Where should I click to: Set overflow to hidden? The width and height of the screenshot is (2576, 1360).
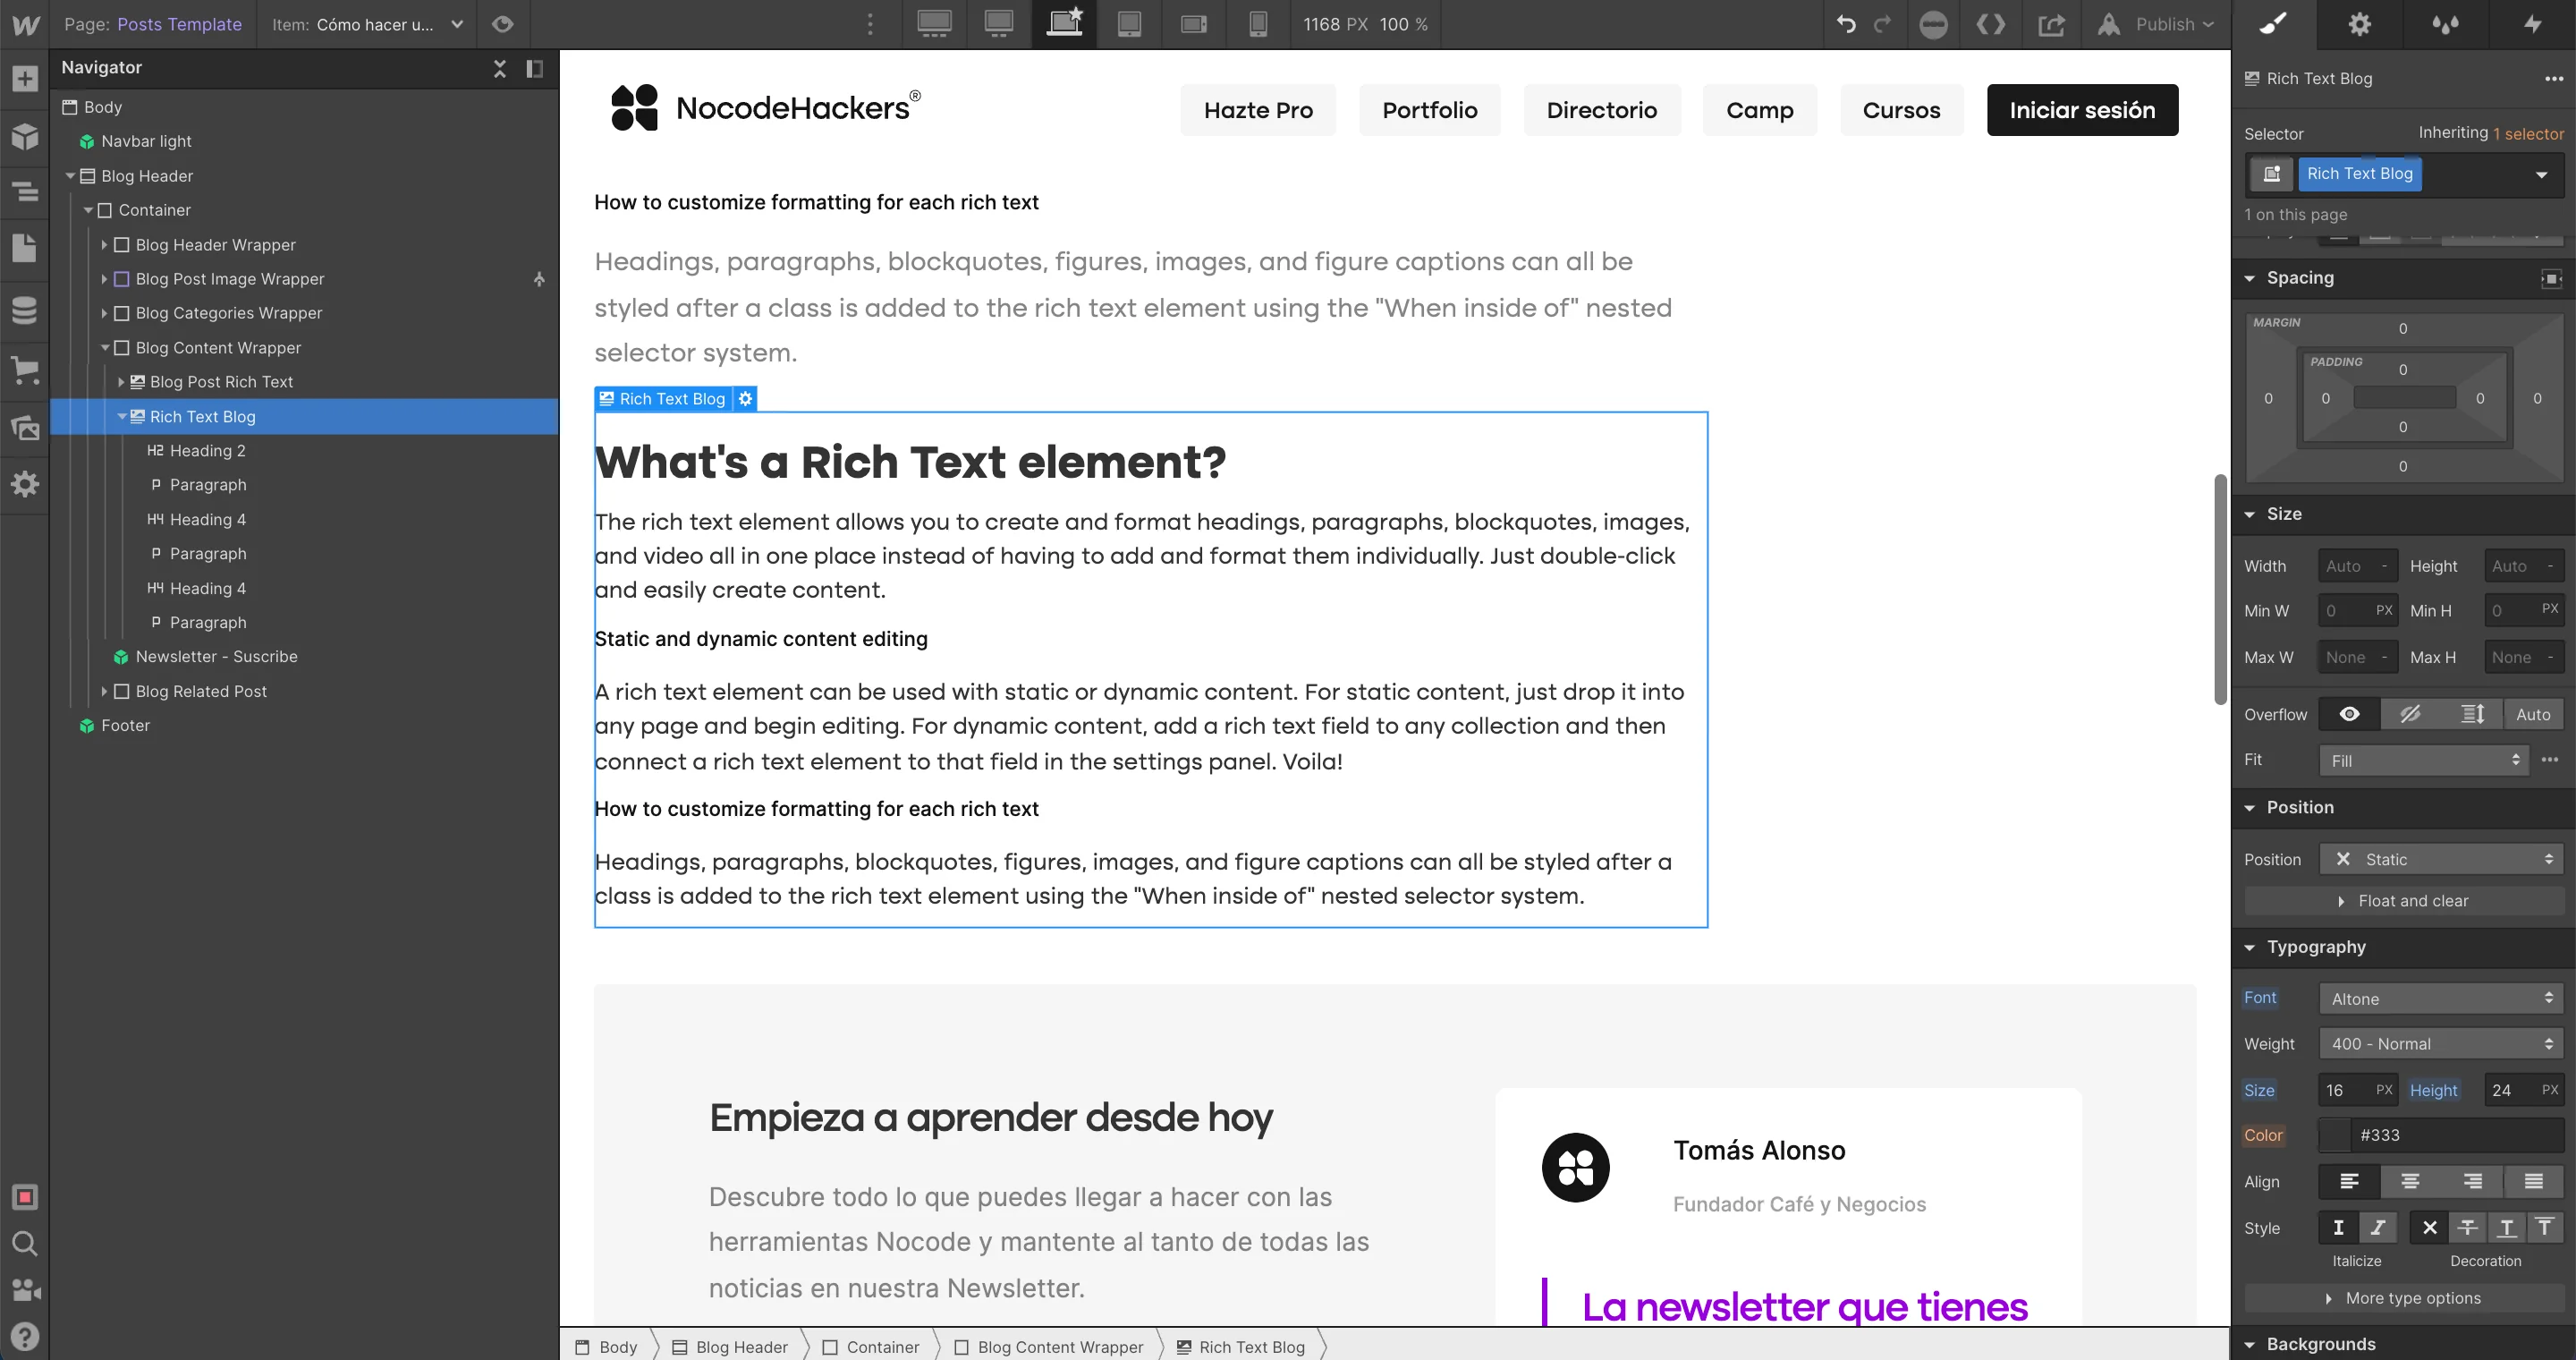(2410, 714)
